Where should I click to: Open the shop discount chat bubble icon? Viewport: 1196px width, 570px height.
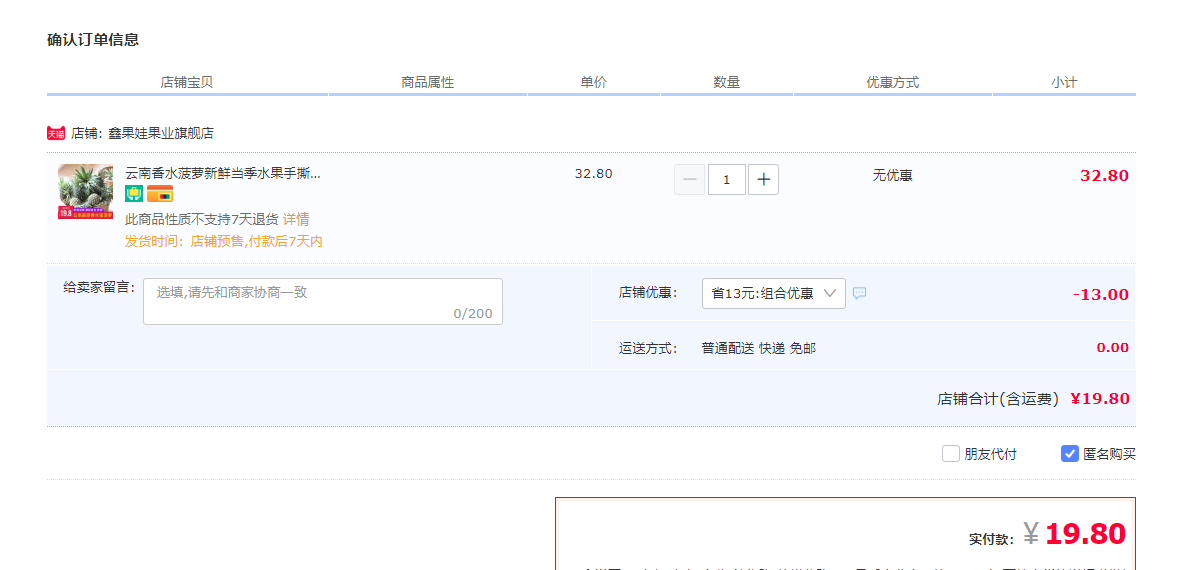point(860,293)
